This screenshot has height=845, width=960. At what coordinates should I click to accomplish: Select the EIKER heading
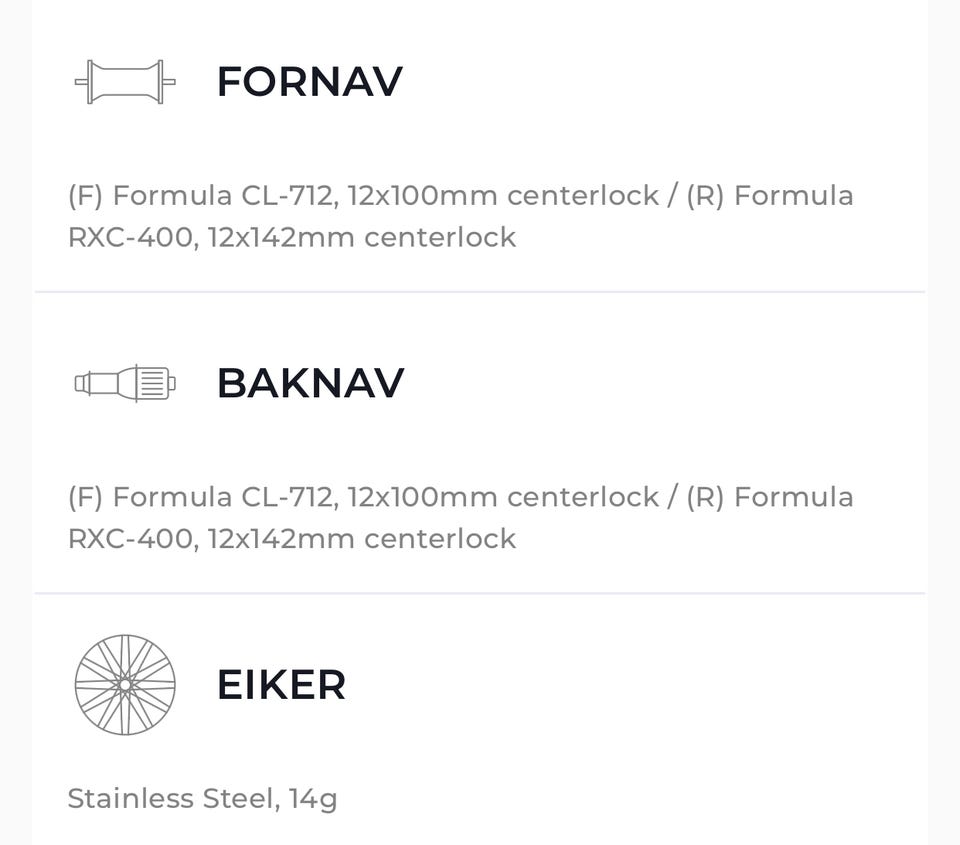pyautogui.click(x=282, y=685)
